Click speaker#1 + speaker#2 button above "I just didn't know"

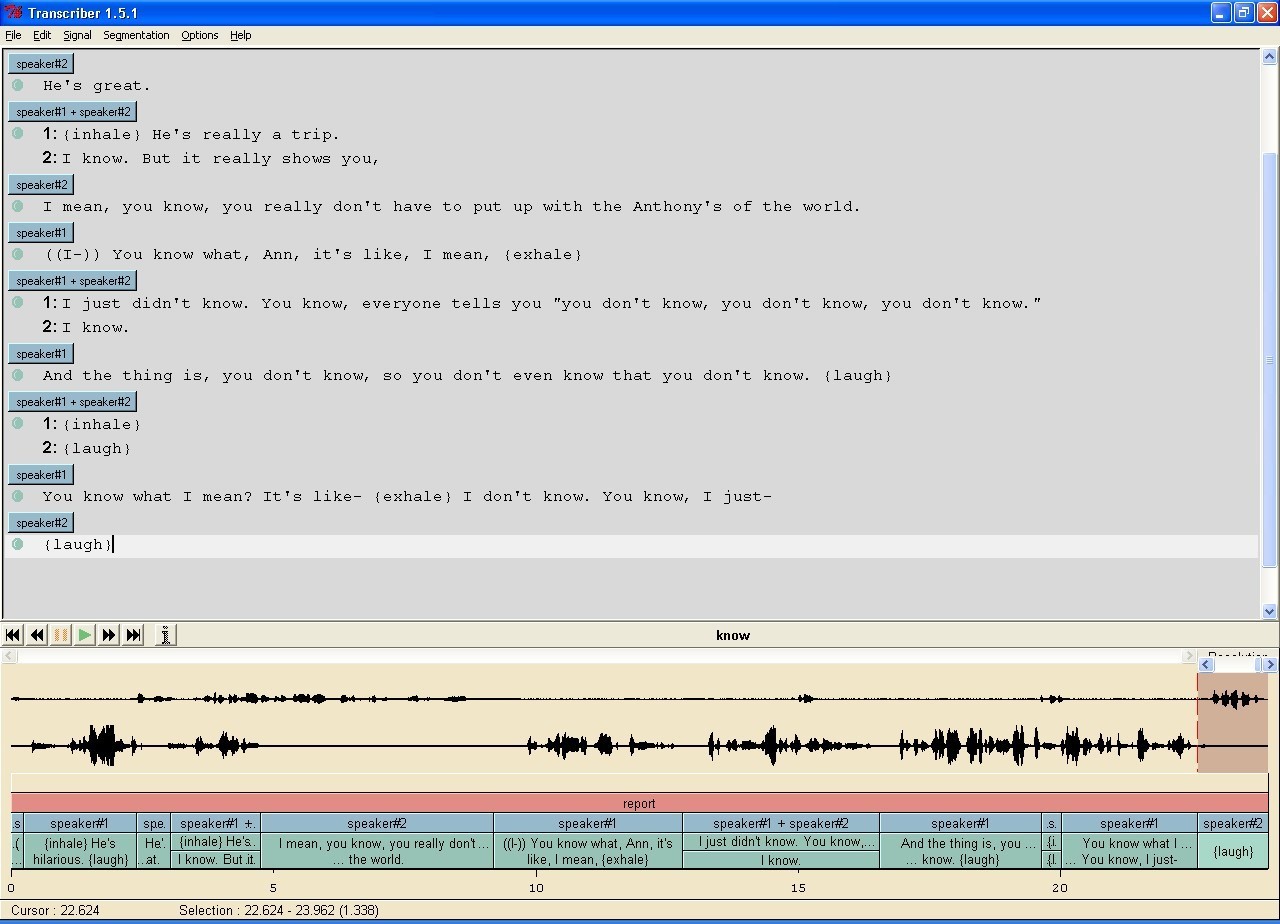[x=73, y=281]
